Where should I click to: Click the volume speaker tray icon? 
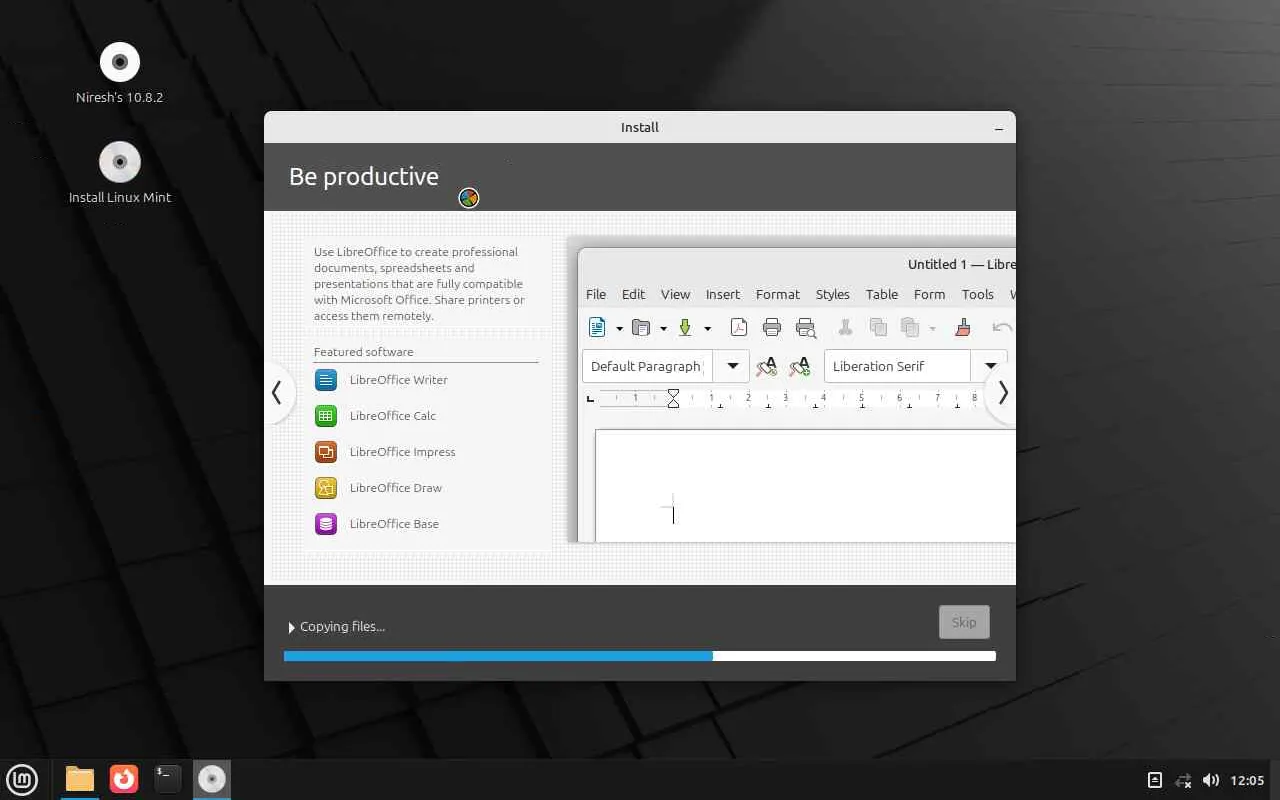point(1211,780)
